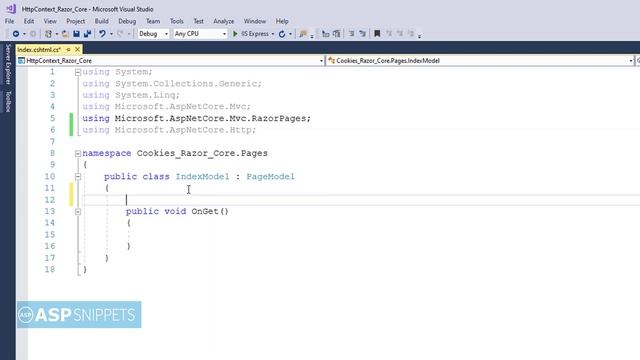Viewport: 640px width, 360px height.
Task: Open the toolbar overflow options arrow
Action: click(420, 35)
